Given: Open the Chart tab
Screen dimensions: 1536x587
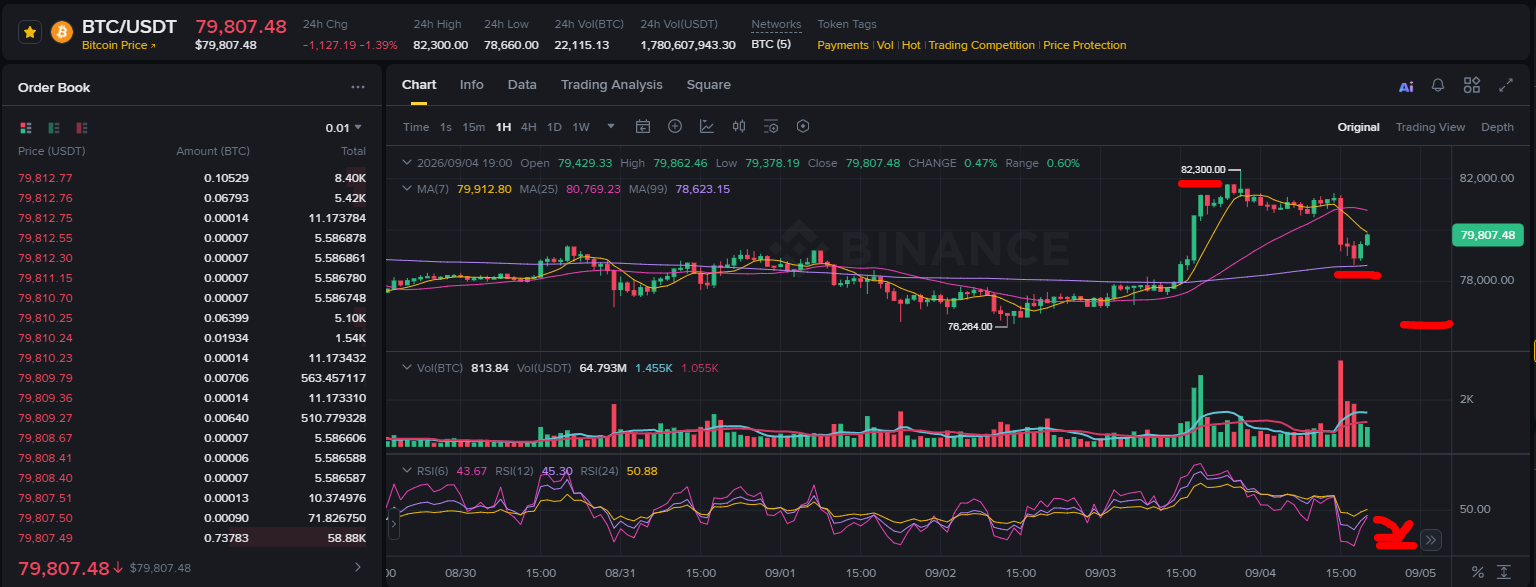Looking at the screenshot, I should (x=419, y=85).
